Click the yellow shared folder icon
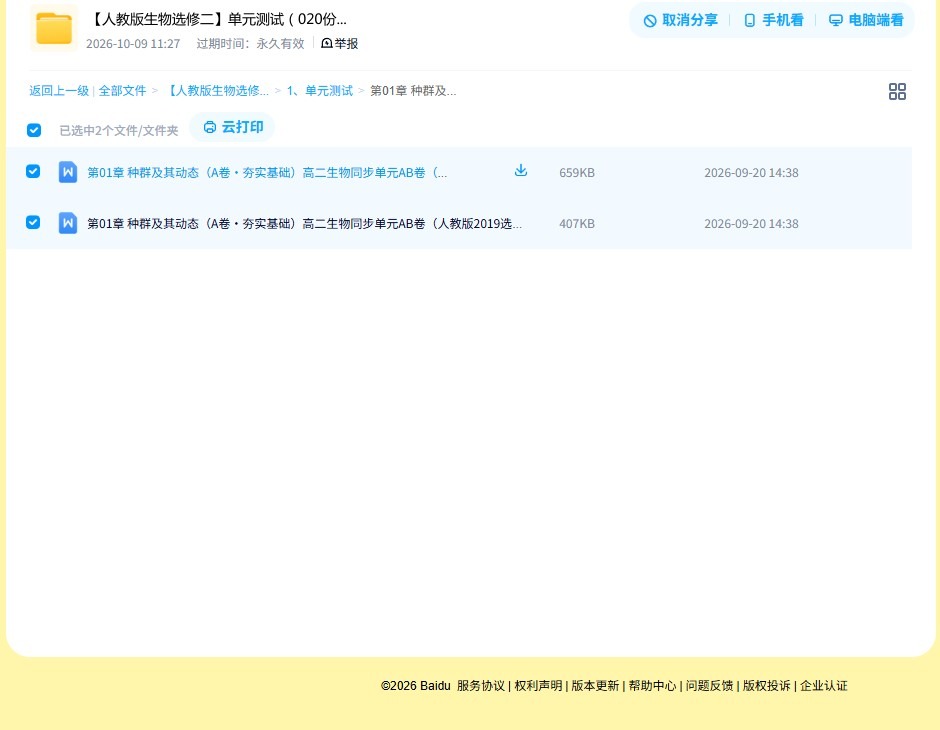This screenshot has width=940, height=730. (54, 28)
